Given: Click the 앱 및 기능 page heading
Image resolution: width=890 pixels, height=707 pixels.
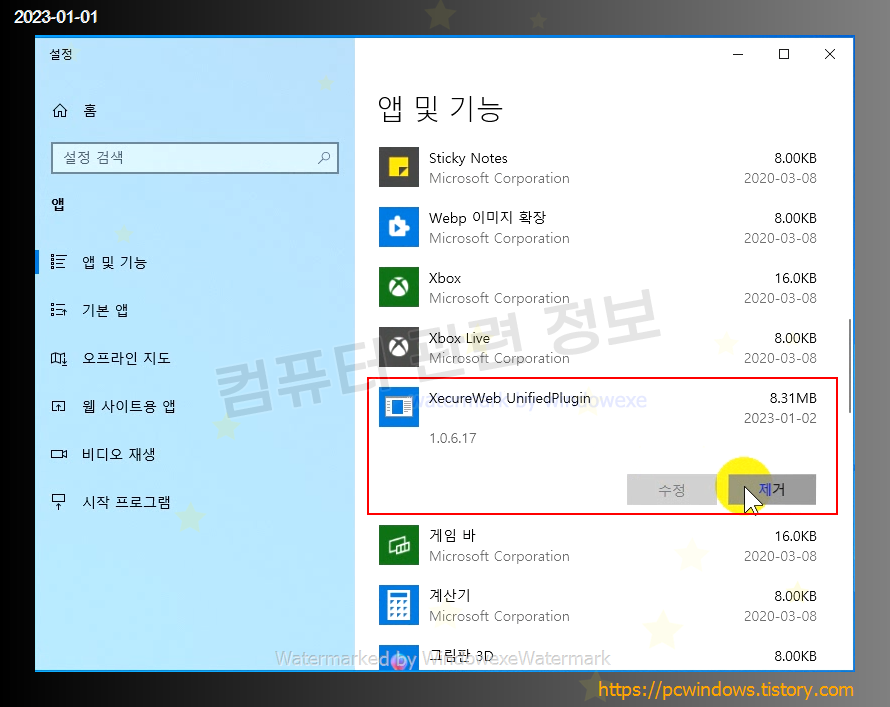Looking at the screenshot, I should tap(440, 109).
